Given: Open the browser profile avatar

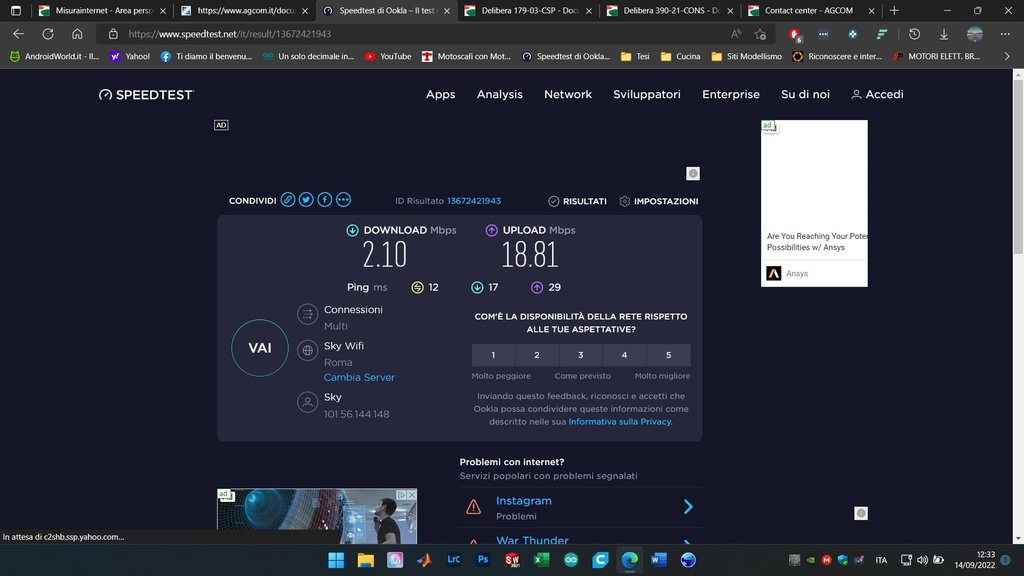Looking at the screenshot, I should (974, 34).
